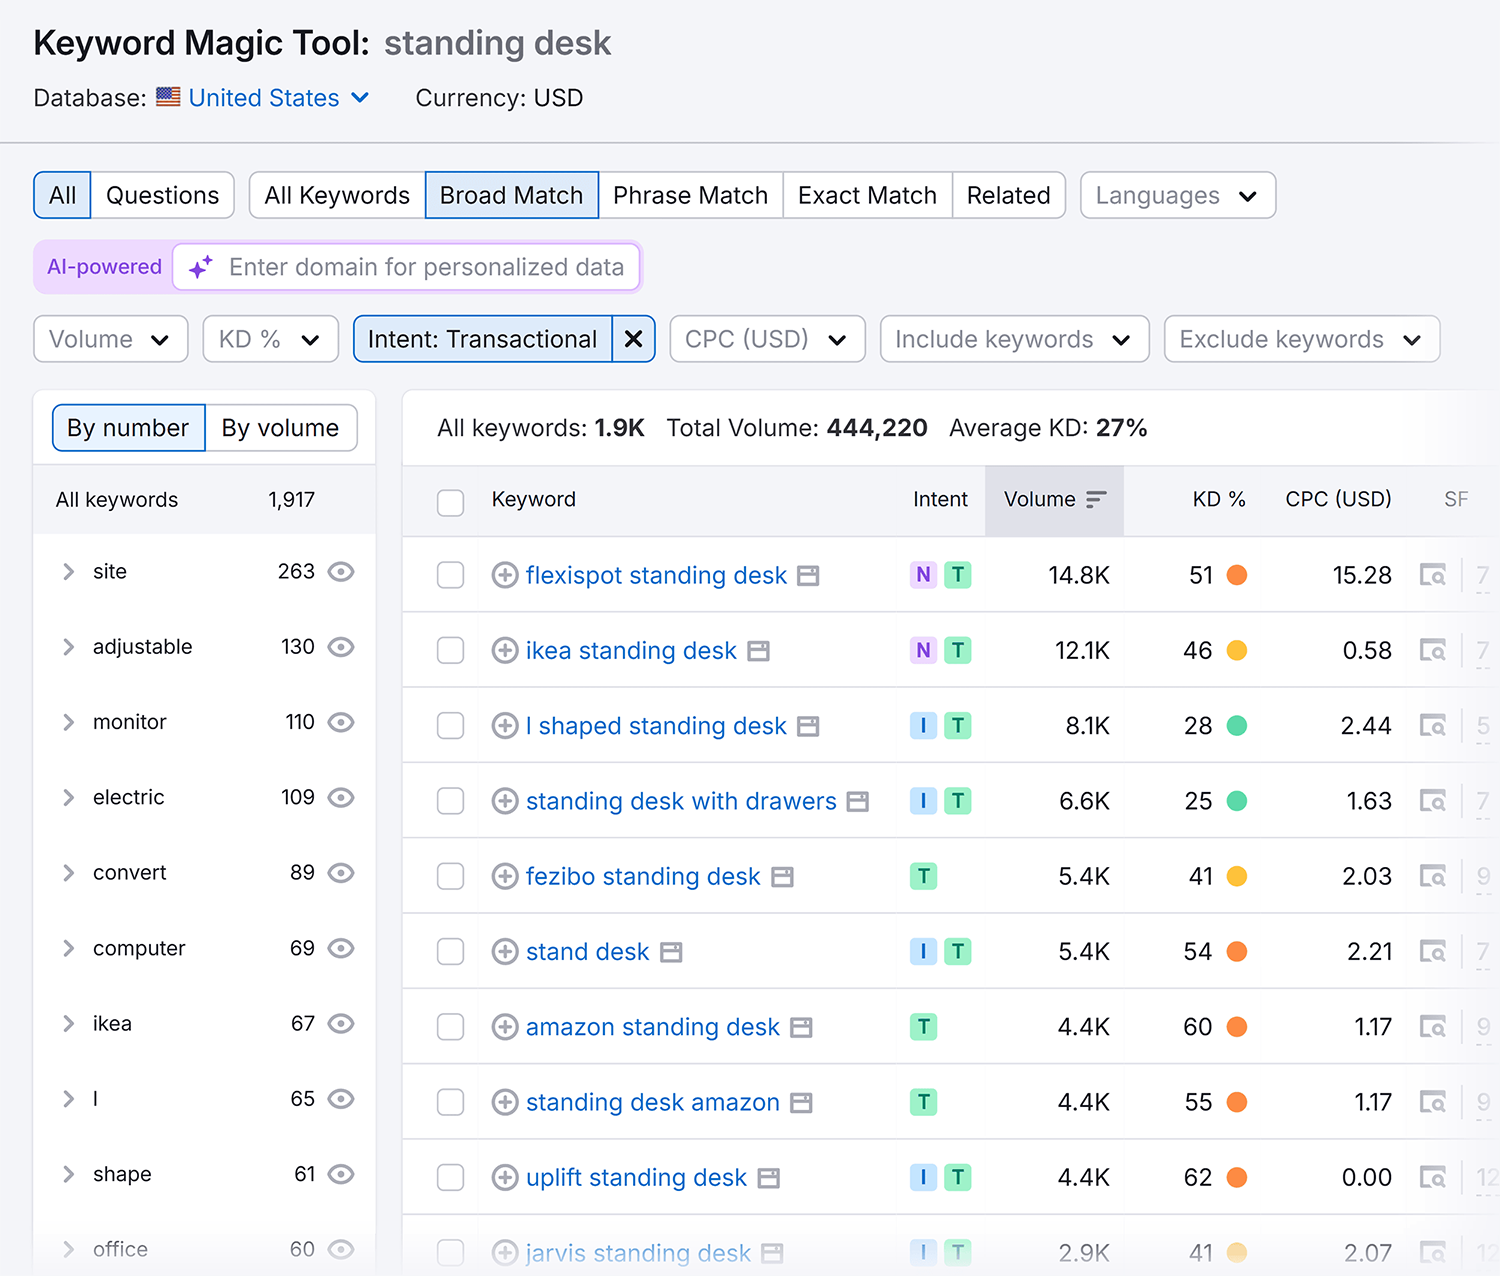The height and width of the screenshot is (1276, 1500).
Task: Open the amazon standing desk keyword link
Action: (653, 1027)
